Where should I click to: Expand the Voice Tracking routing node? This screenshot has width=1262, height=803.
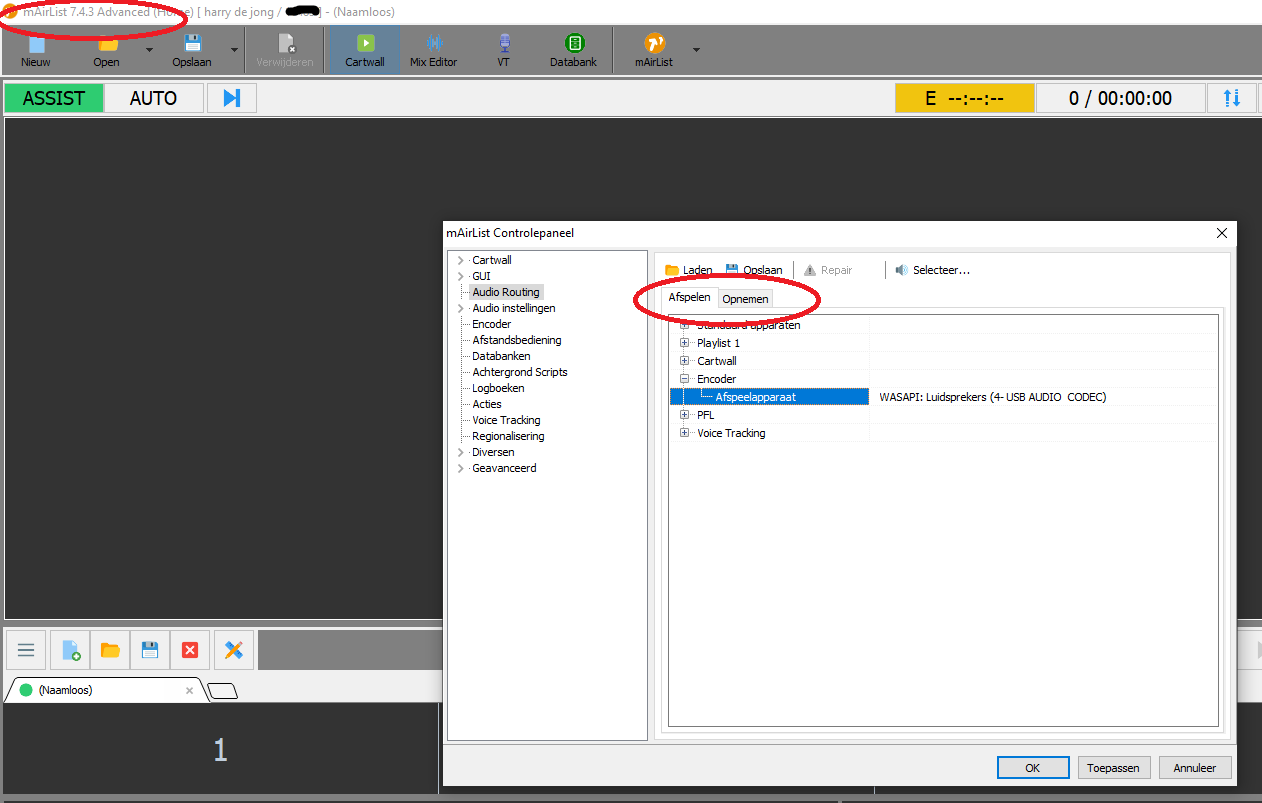click(x=685, y=433)
